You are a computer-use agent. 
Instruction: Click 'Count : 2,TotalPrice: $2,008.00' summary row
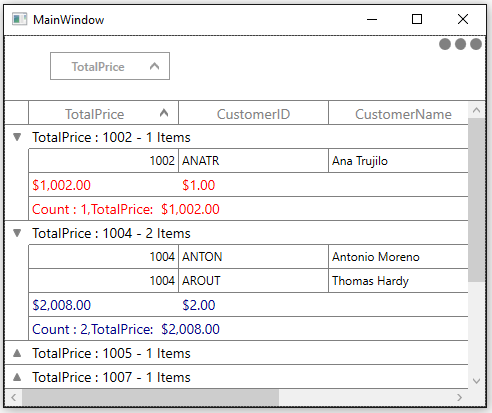pyautogui.click(x=248, y=329)
